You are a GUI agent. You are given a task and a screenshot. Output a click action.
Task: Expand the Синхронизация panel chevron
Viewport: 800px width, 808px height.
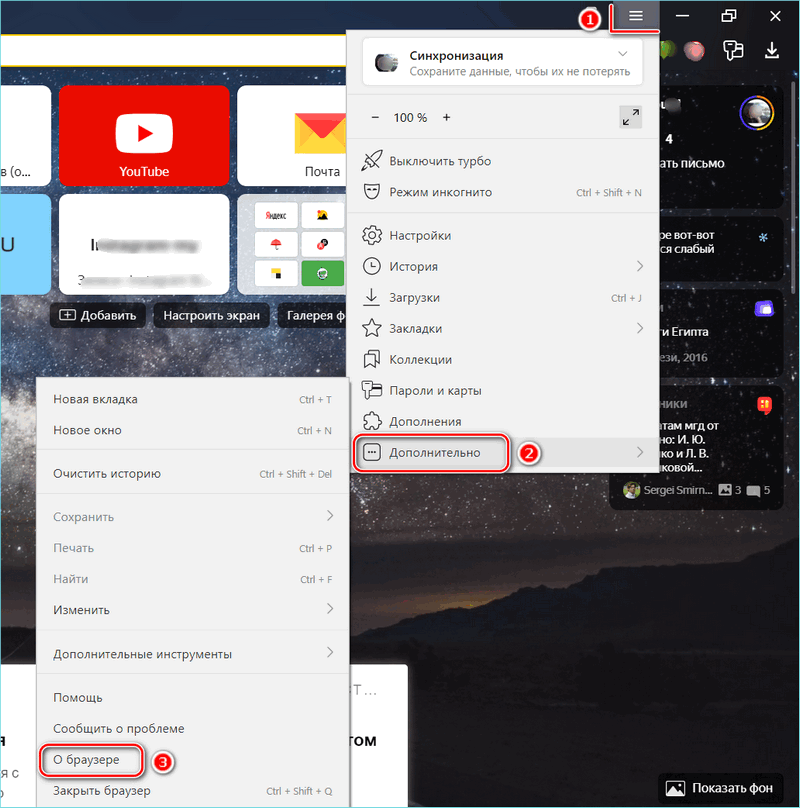tap(624, 54)
